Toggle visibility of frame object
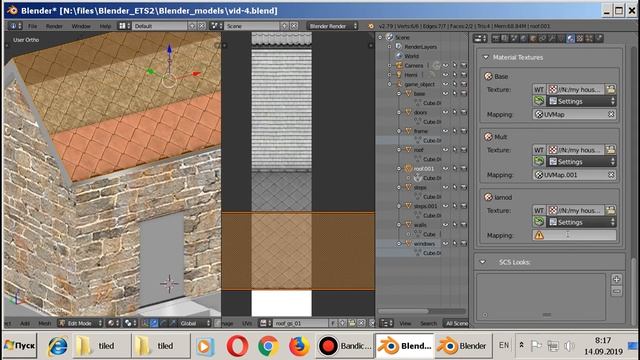 pyautogui.click(x=445, y=131)
